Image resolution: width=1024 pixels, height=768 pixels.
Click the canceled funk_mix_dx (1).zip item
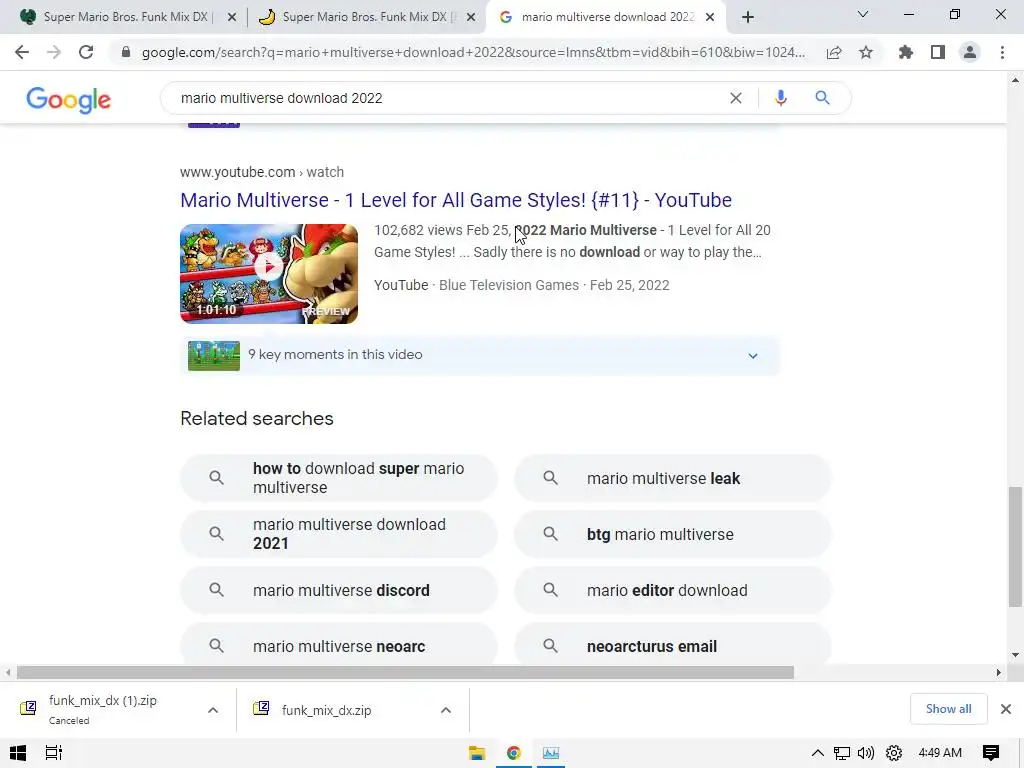tap(103, 710)
